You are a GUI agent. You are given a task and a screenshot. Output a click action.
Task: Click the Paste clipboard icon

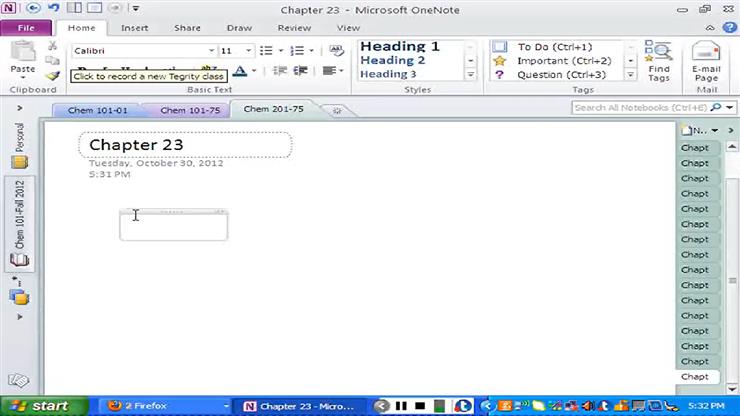(x=22, y=51)
